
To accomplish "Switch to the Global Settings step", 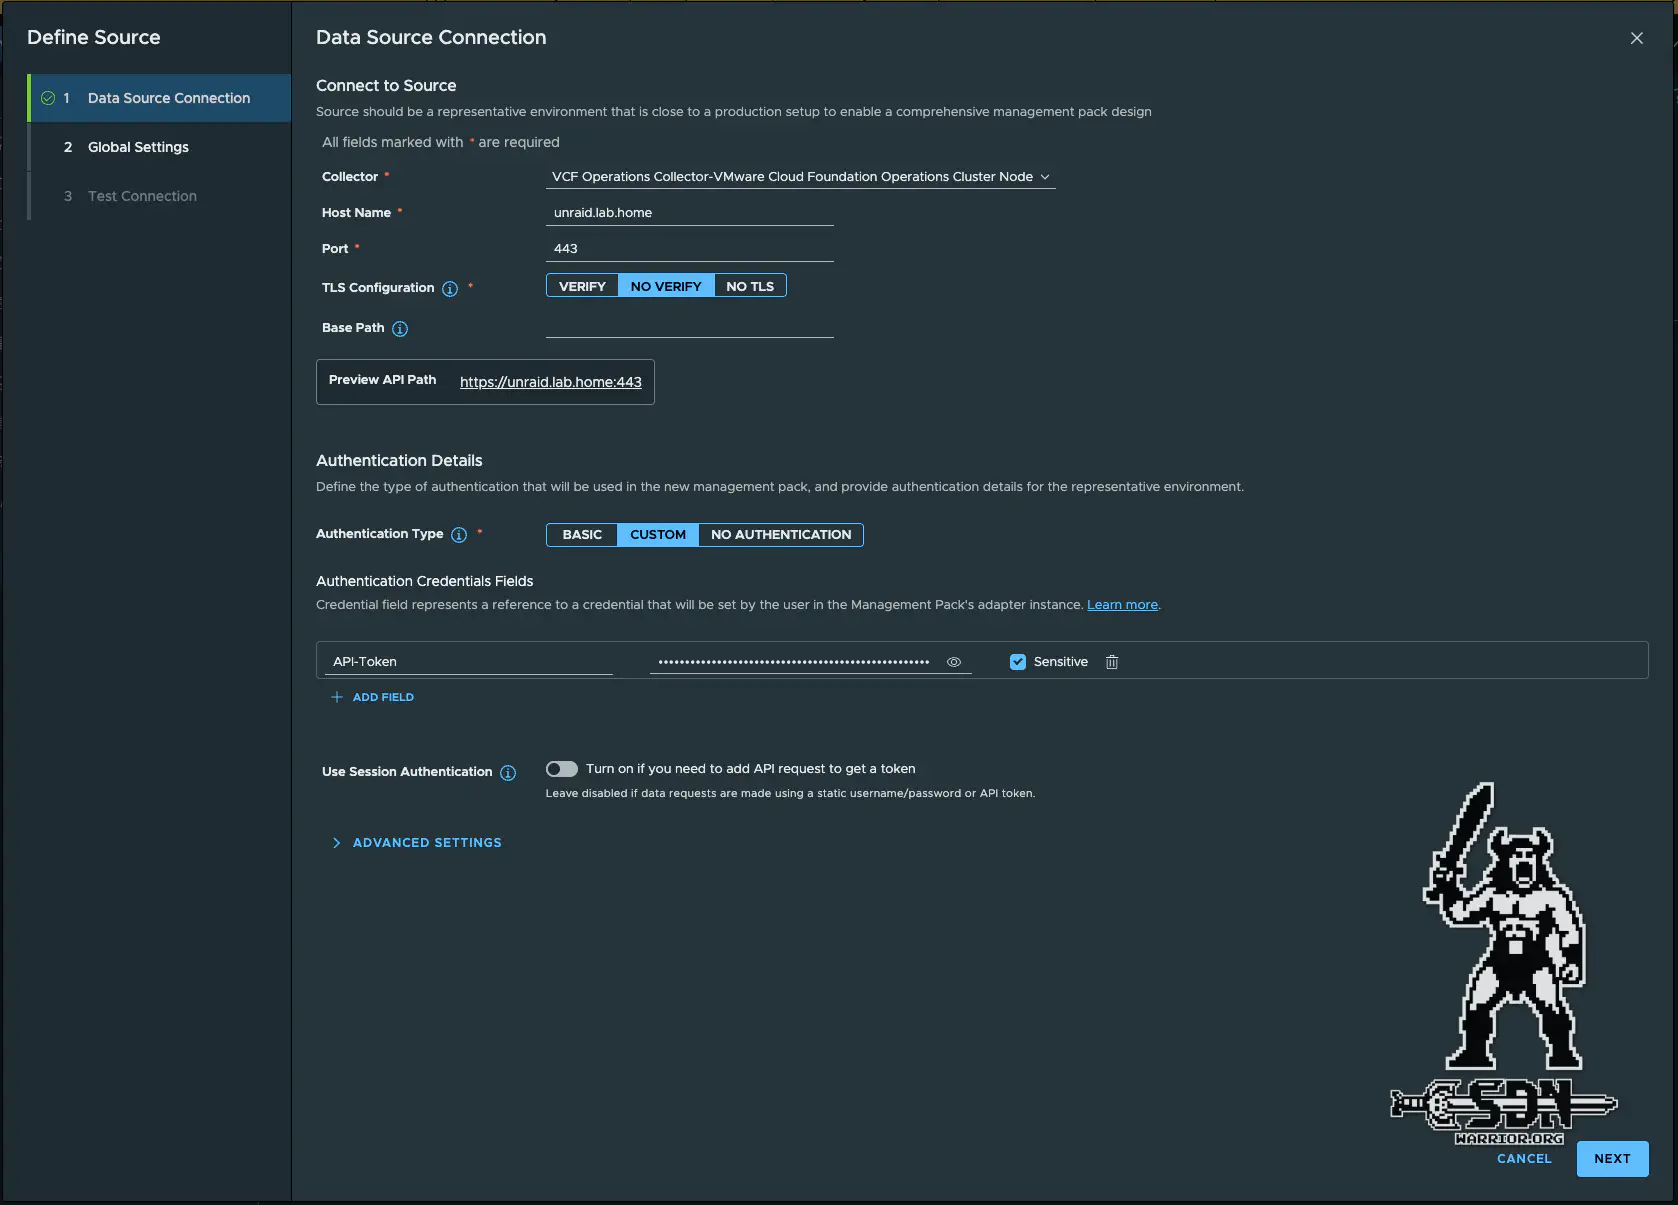I will pyautogui.click(x=138, y=147).
